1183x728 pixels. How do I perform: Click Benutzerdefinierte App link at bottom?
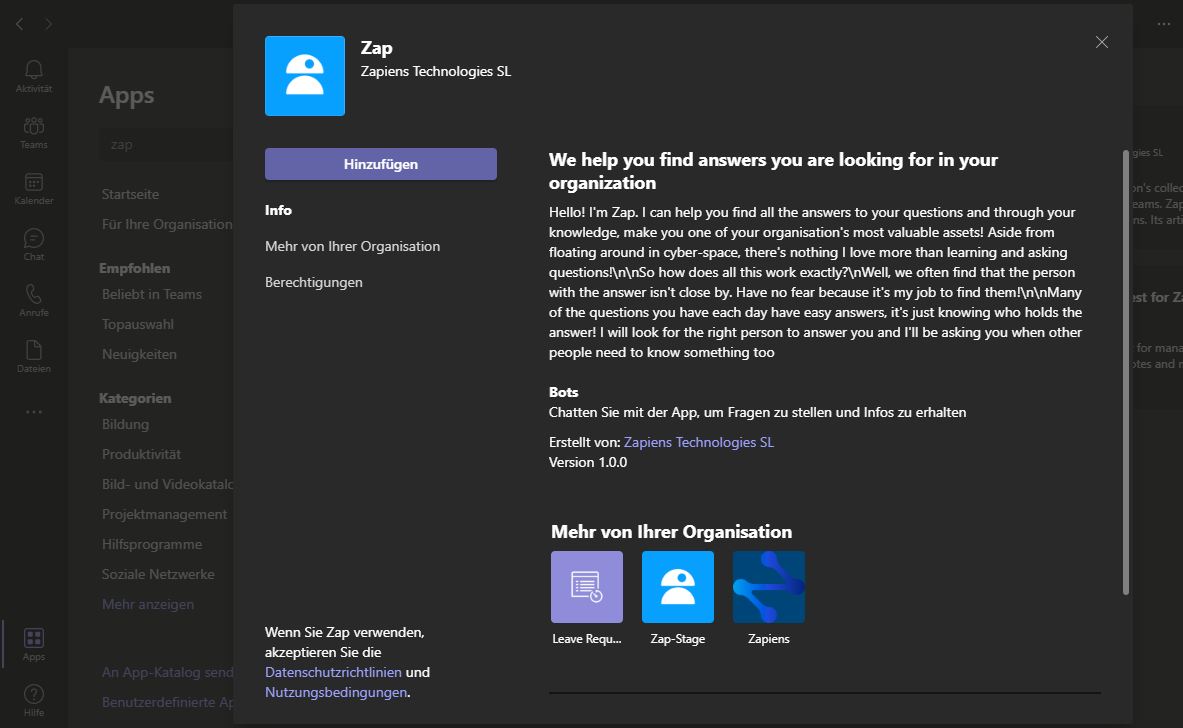tap(167, 702)
